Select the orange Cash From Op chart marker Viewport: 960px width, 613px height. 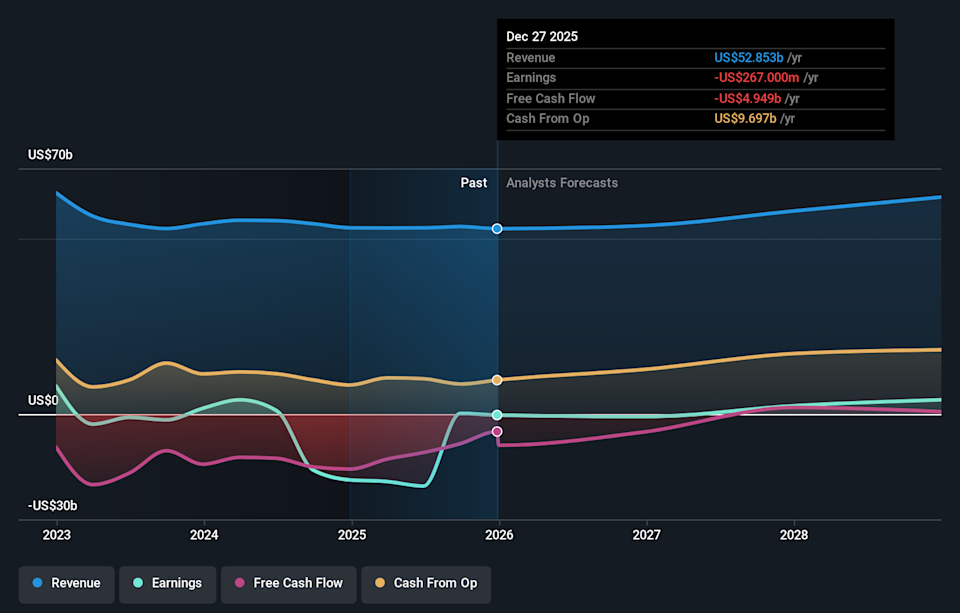497,379
